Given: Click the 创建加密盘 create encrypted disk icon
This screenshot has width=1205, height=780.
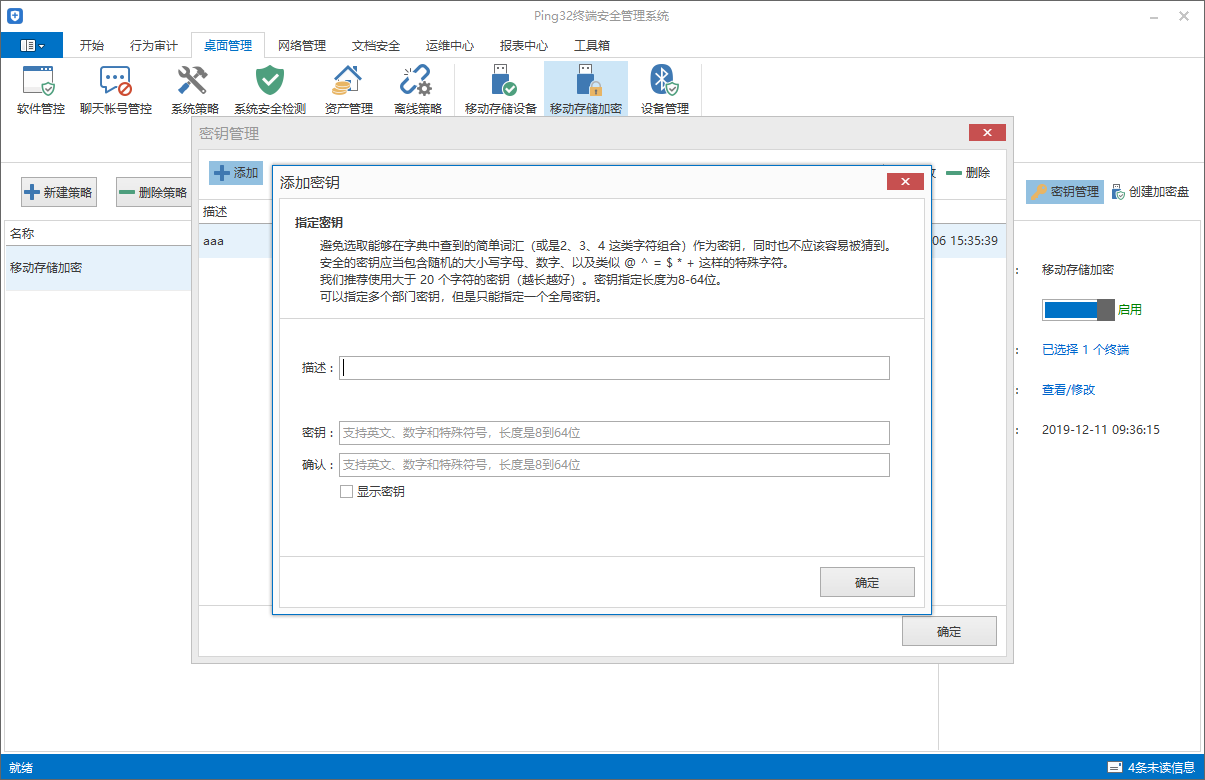Looking at the screenshot, I should click(x=1118, y=192).
